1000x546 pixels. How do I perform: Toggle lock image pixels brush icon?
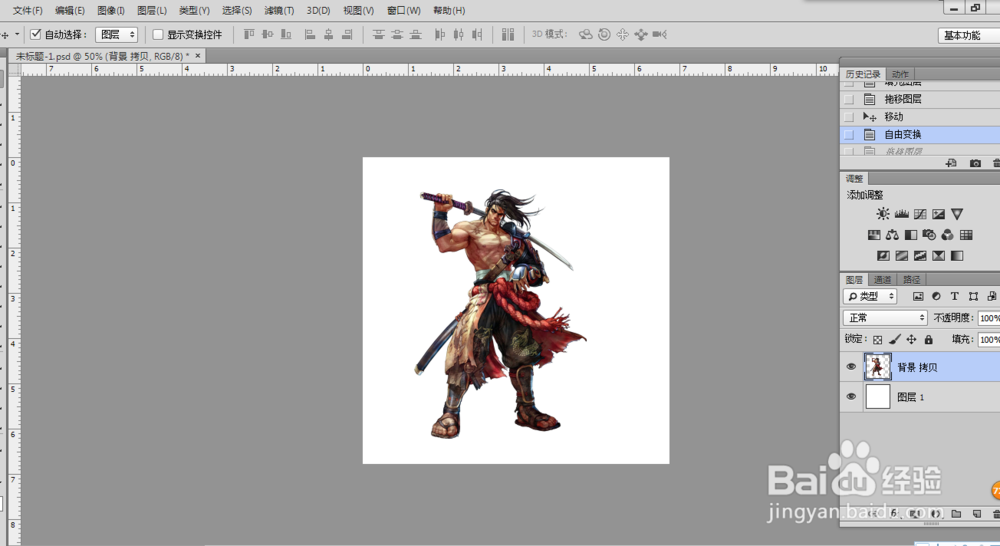click(x=895, y=339)
